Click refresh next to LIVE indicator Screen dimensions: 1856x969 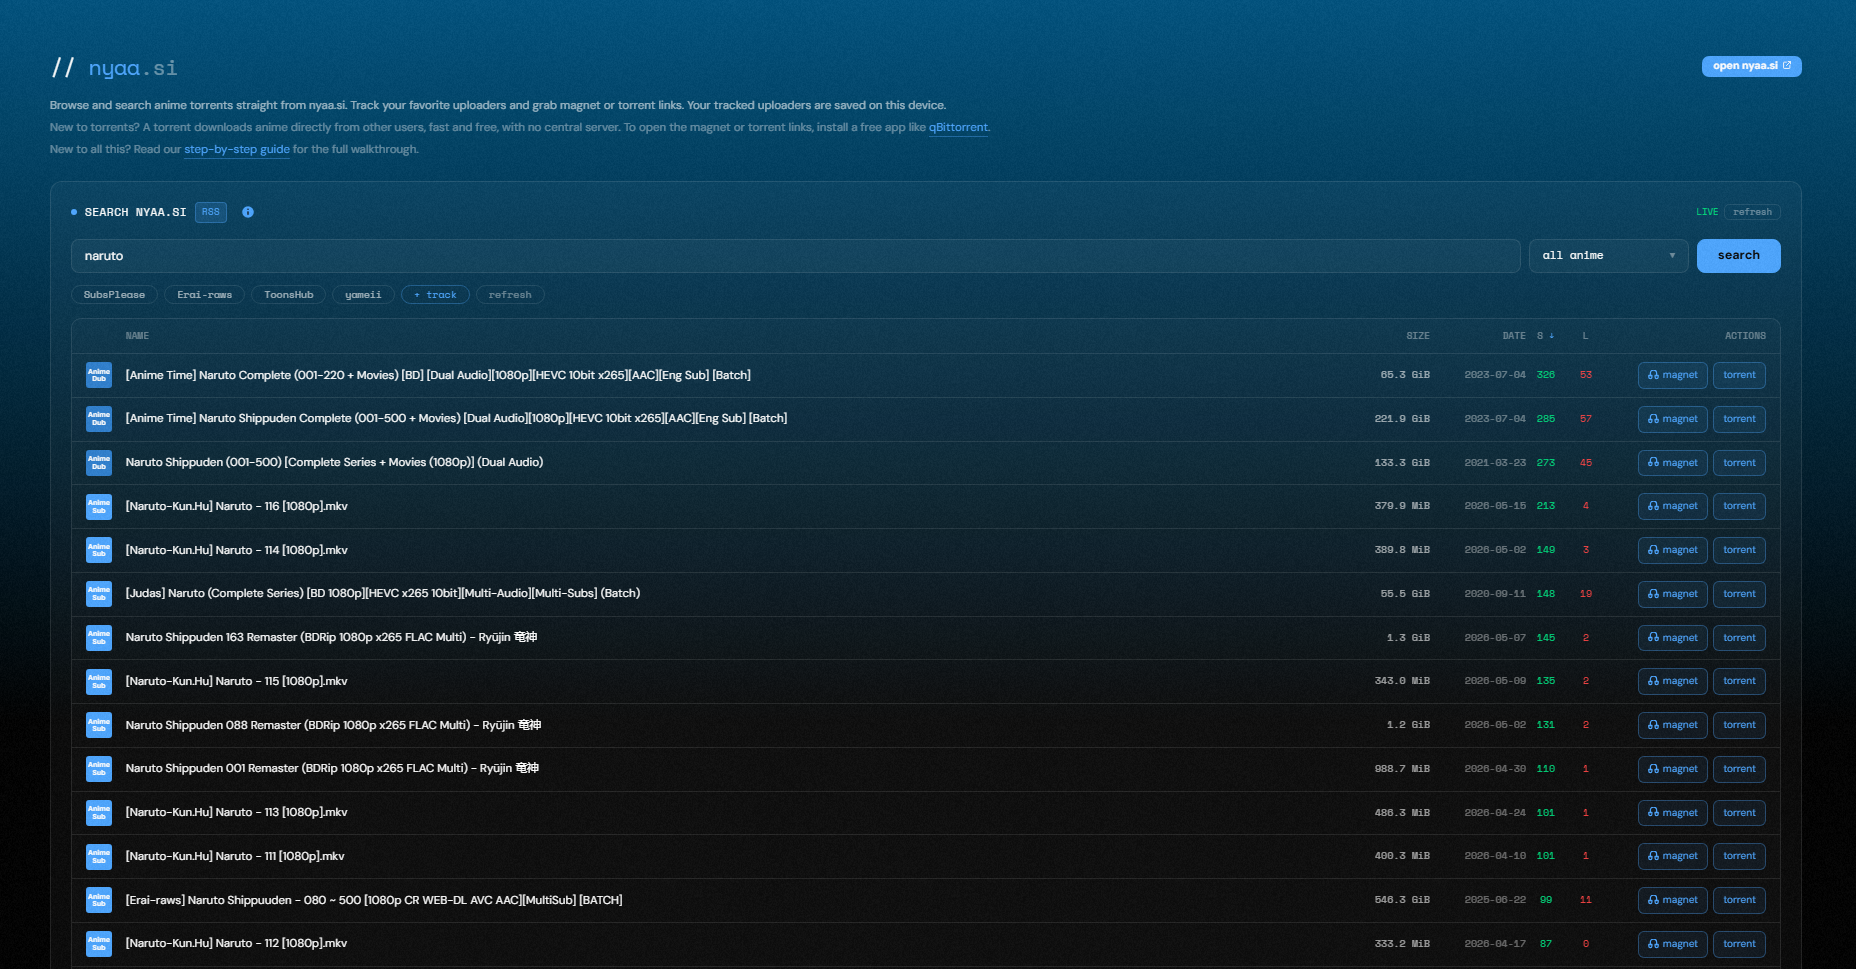tap(1752, 212)
